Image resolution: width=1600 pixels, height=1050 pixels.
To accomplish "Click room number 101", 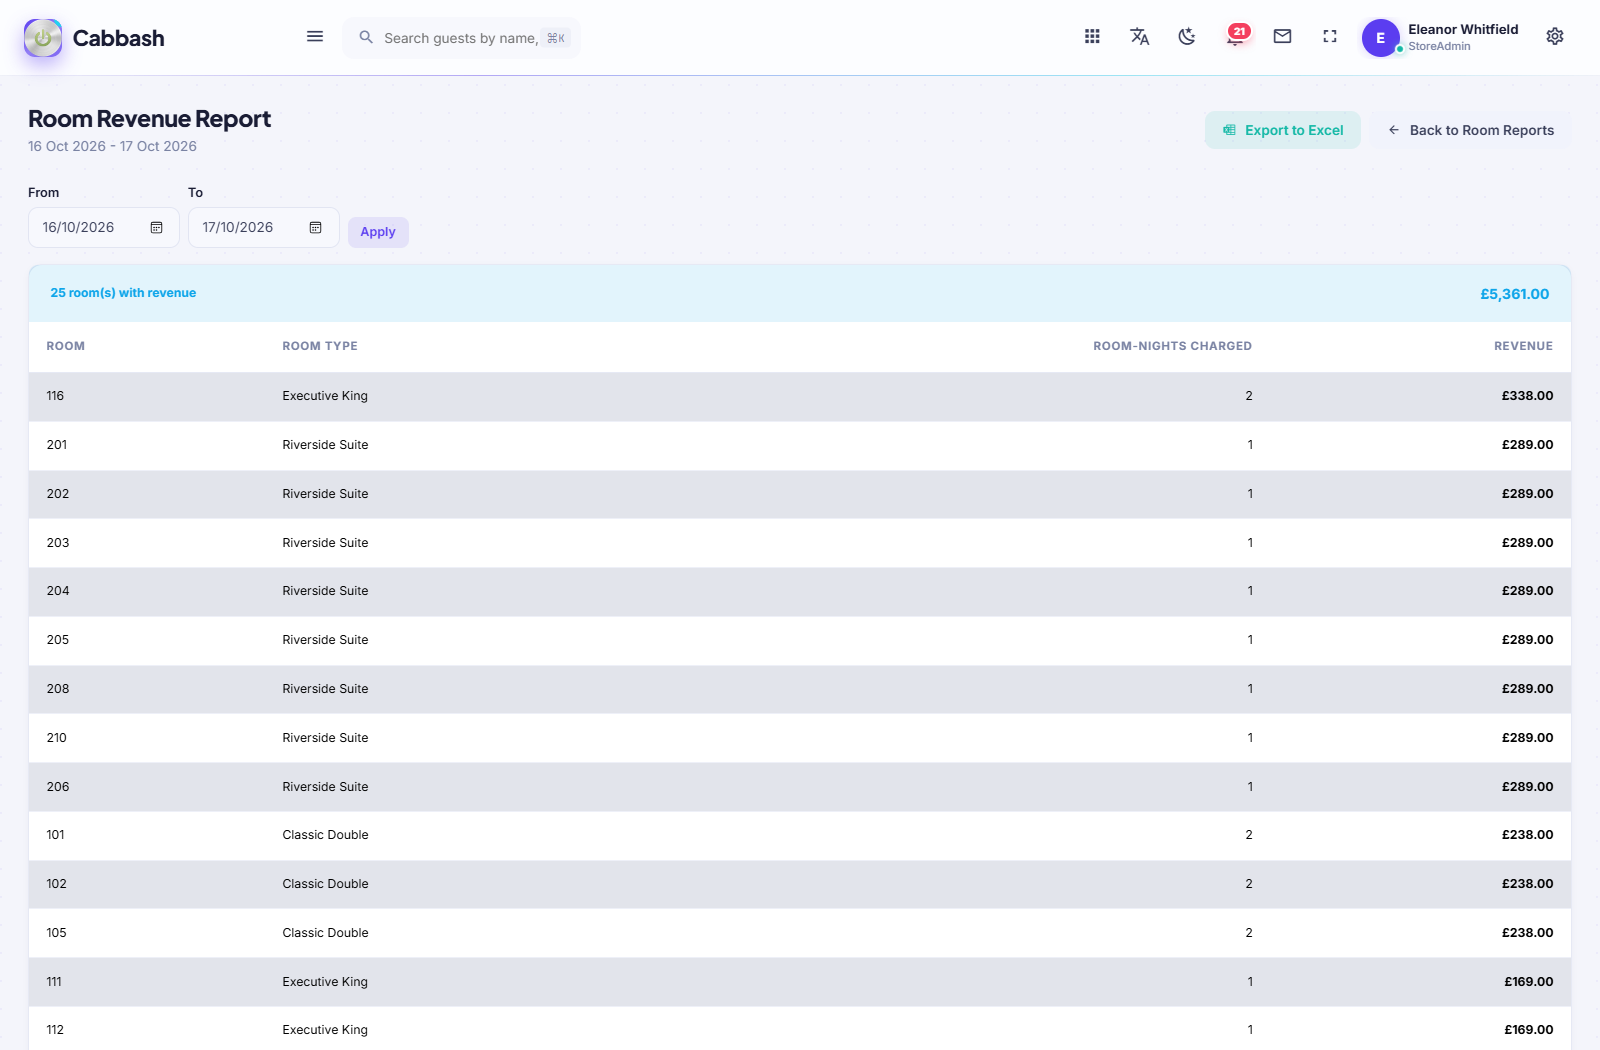I will tap(55, 835).
